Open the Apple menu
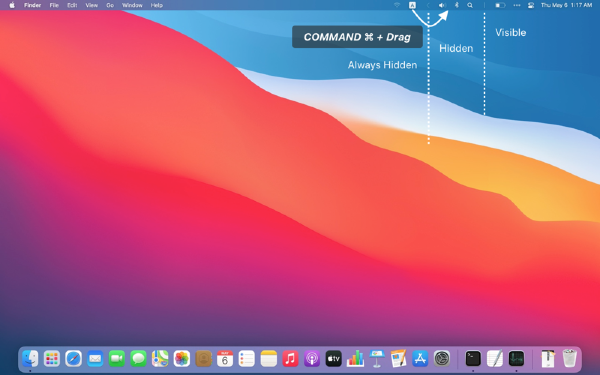Viewport: 600px width, 375px height. click(x=12, y=5)
